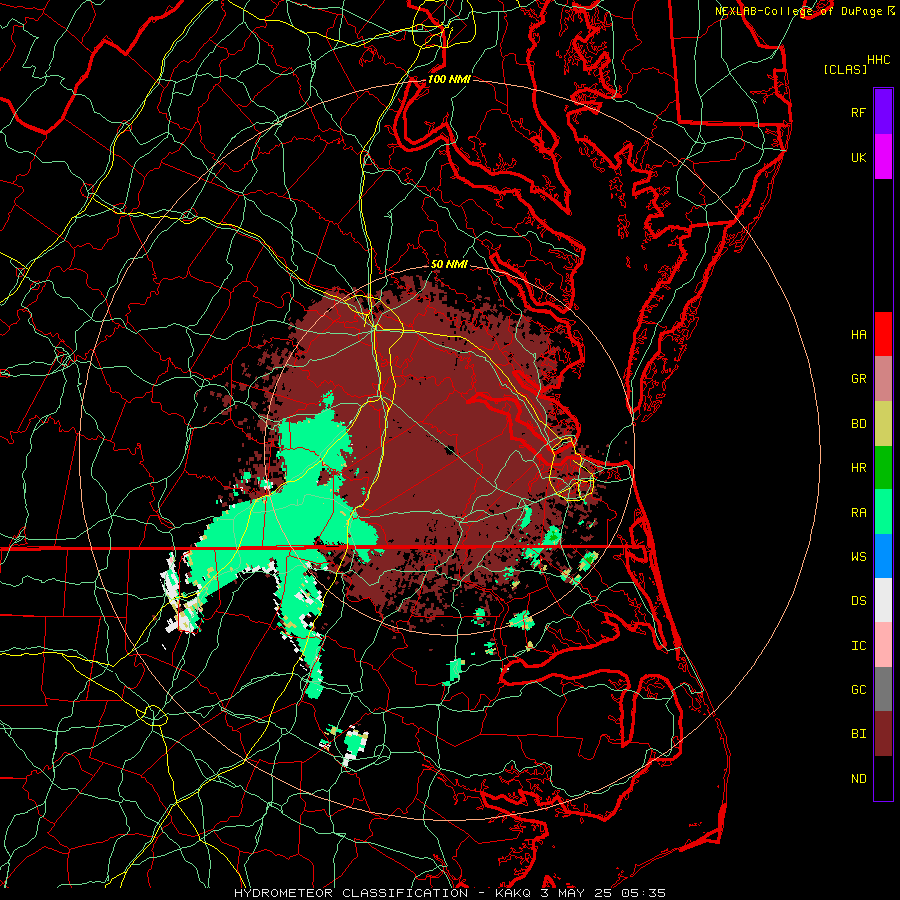Click the 100 NMI range ring label
Image resolution: width=900 pixels, height=900 pixels.
tap(449, 79)
